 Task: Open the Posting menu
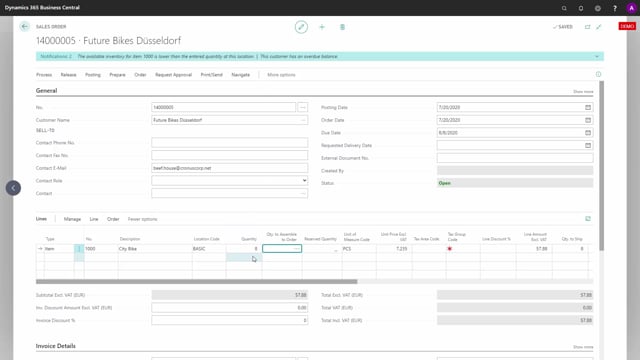pyautogui.click(x=93, y=75)
